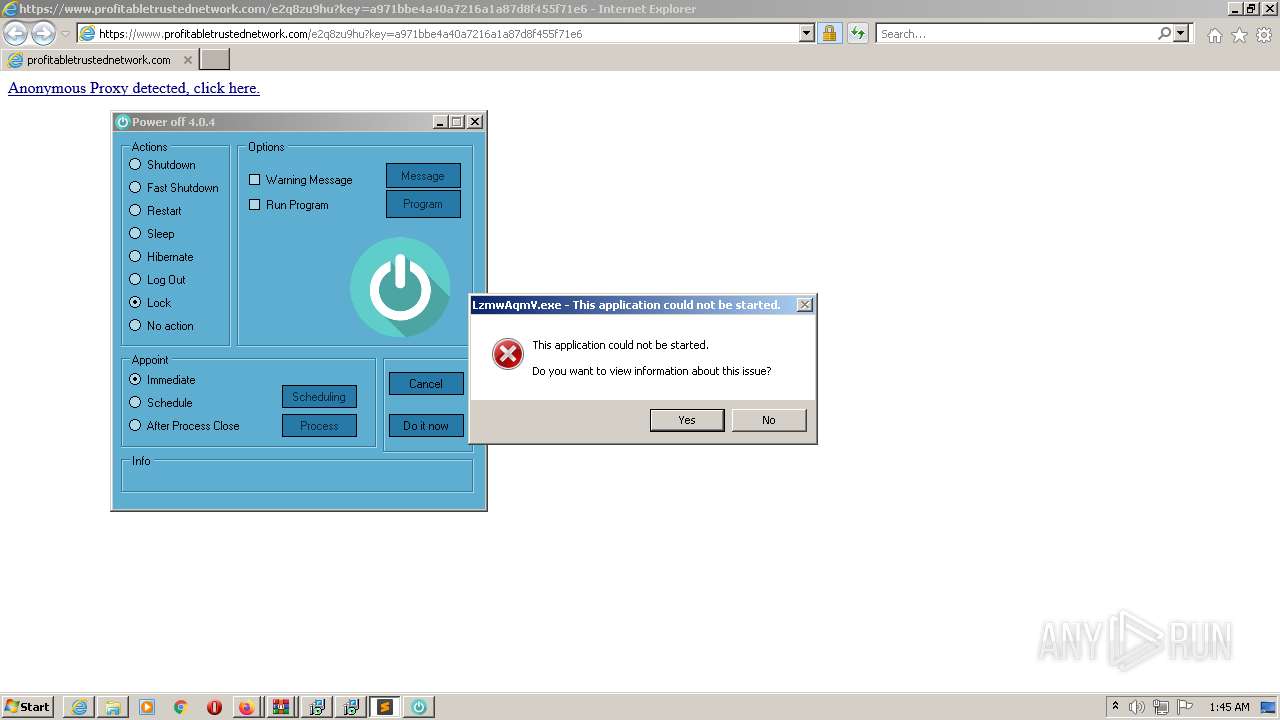Open the WinRAR taskbar icon
1280x720 pixels.
[281, 707]
